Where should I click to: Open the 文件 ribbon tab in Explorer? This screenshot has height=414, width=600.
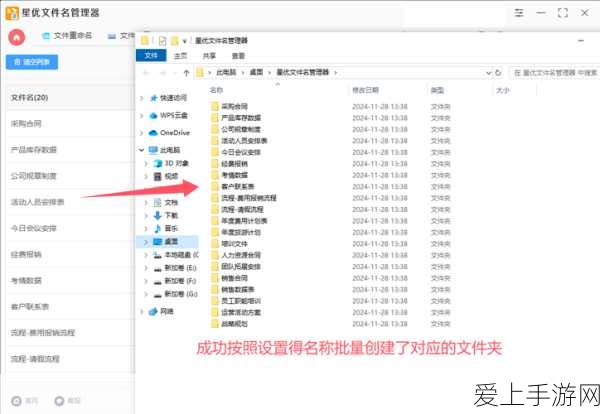(x=151, y=55)
